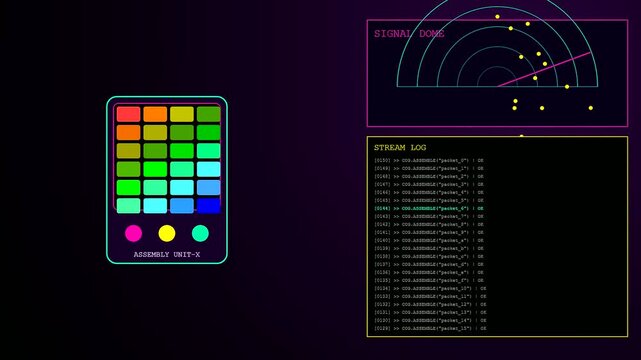Select the dark blue swatch in the grid
Image resolution: width=641 pixels, height=360 pixels.
208,206
